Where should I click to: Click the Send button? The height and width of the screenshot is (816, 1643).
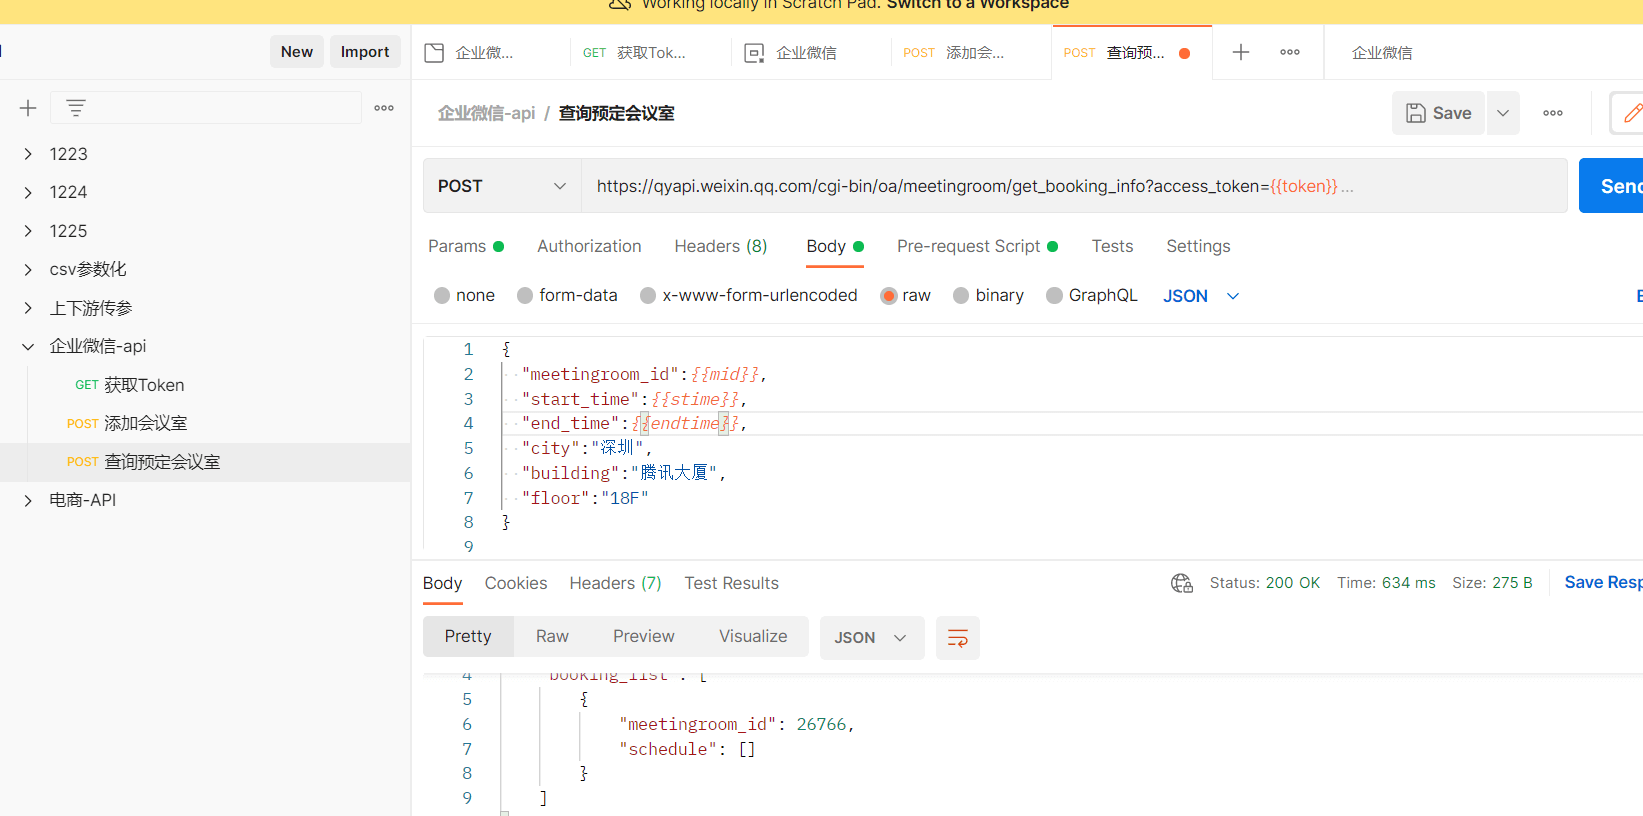coord(1611,186)
